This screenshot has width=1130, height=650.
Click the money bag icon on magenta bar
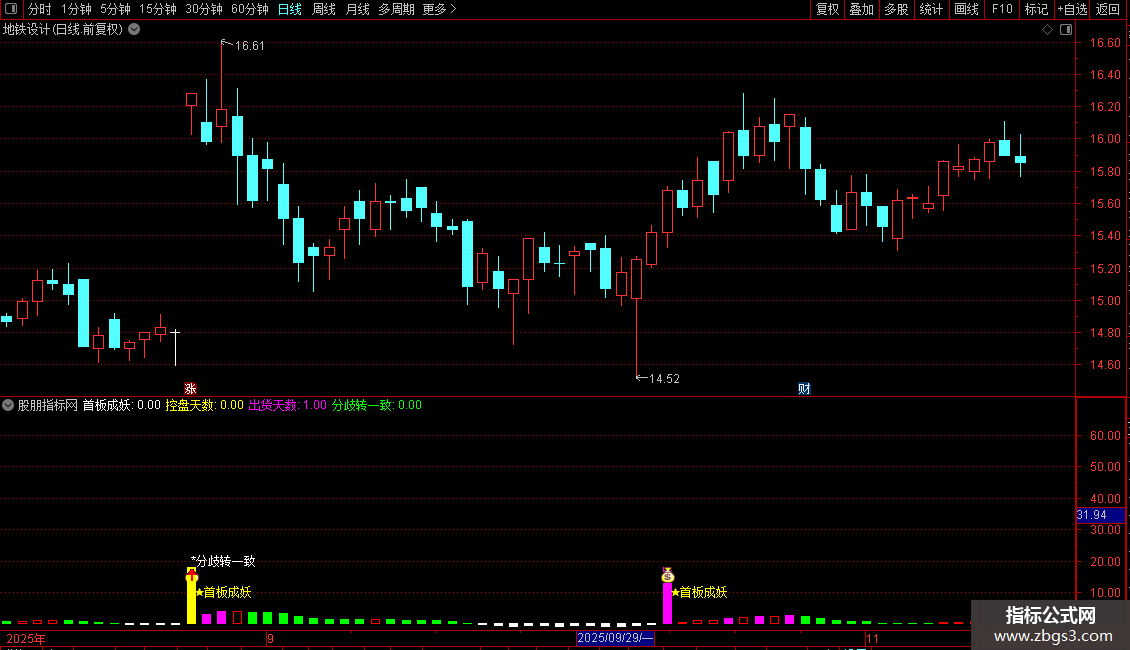(x=667, y=575)
